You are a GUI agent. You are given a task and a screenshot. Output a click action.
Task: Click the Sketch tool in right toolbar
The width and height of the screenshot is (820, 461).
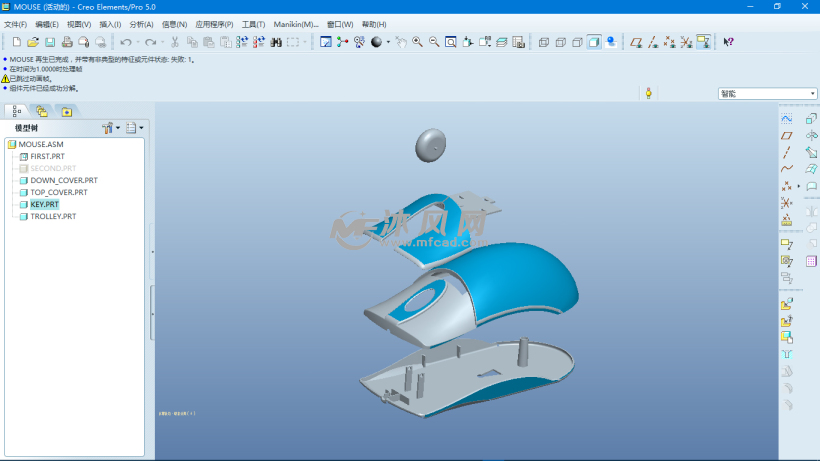click(x=787, y=119)
